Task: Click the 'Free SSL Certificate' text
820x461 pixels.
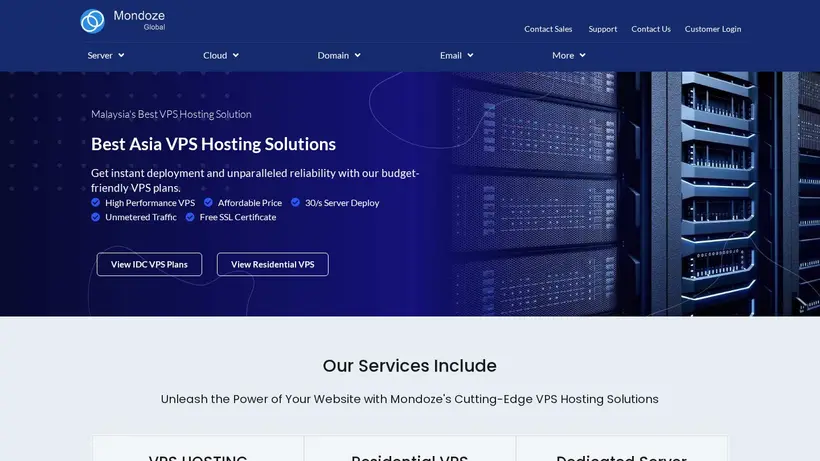Action: (x=238, y=217)
